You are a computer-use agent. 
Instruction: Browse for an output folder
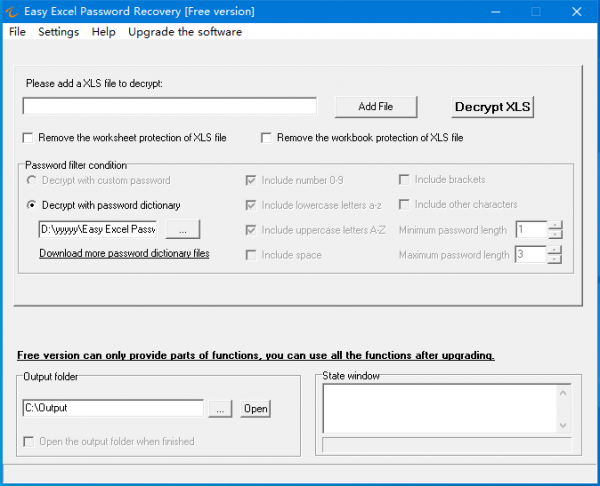[220, 409]
